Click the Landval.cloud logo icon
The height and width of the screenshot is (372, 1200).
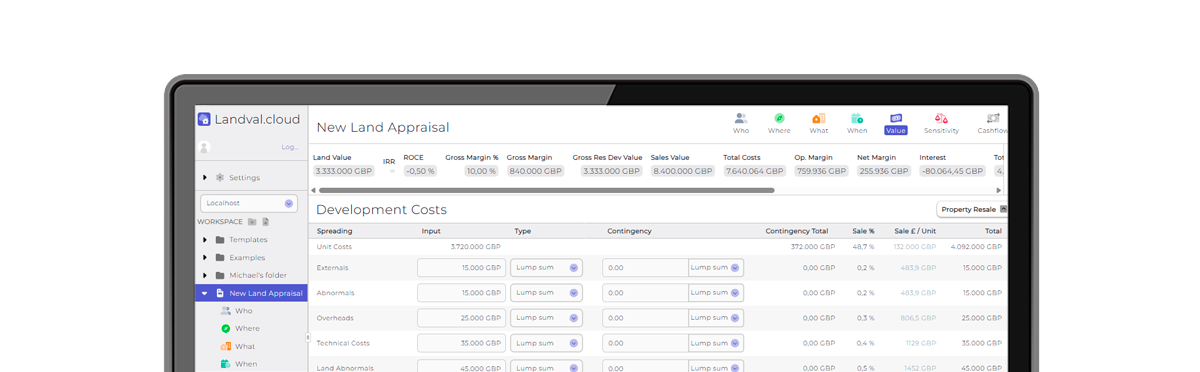click(x=204, y=119)
